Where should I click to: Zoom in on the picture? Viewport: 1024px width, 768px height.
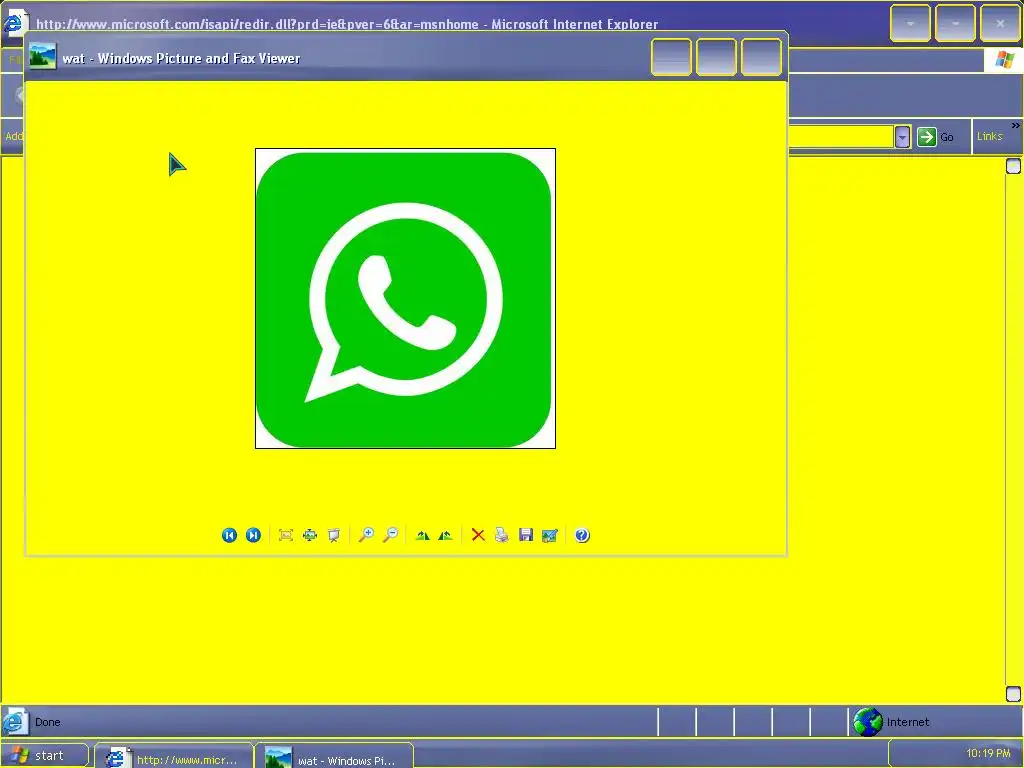pyautogui.click(x=366, y=536)
